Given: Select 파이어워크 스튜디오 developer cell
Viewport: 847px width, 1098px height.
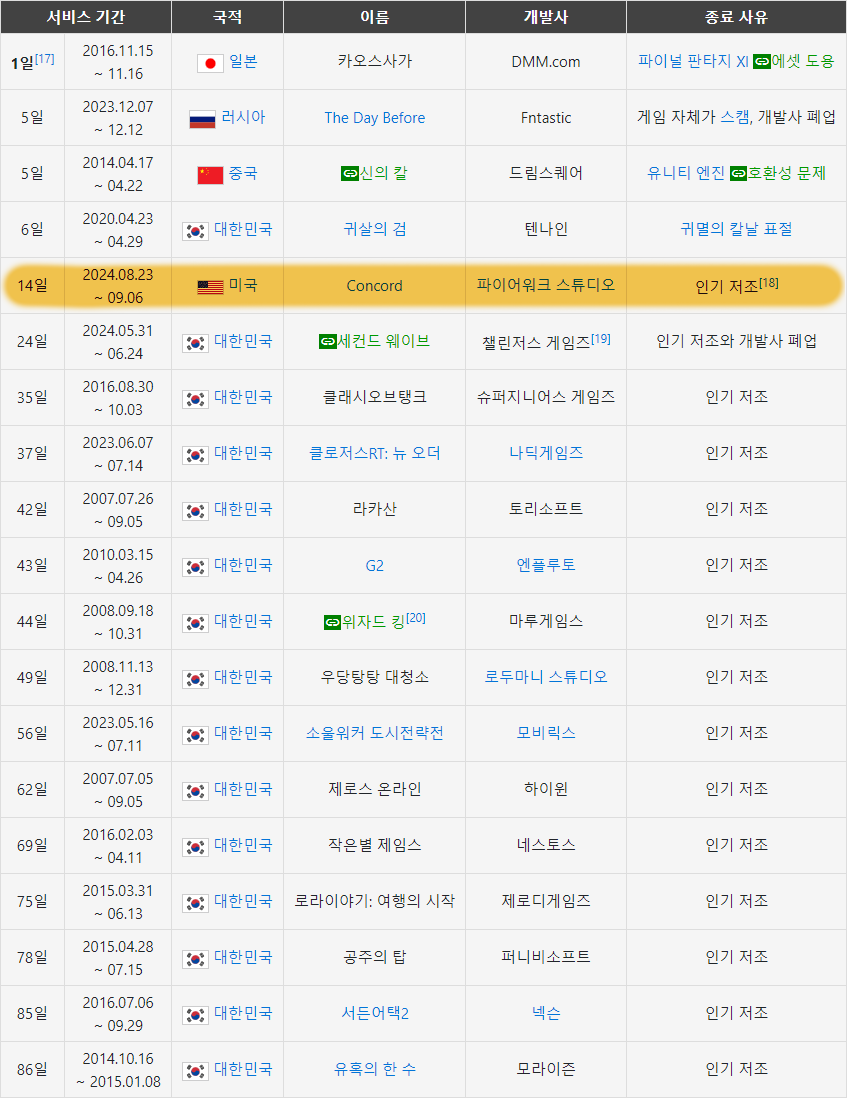Looking at the screenshot, I should click(546, 286).
